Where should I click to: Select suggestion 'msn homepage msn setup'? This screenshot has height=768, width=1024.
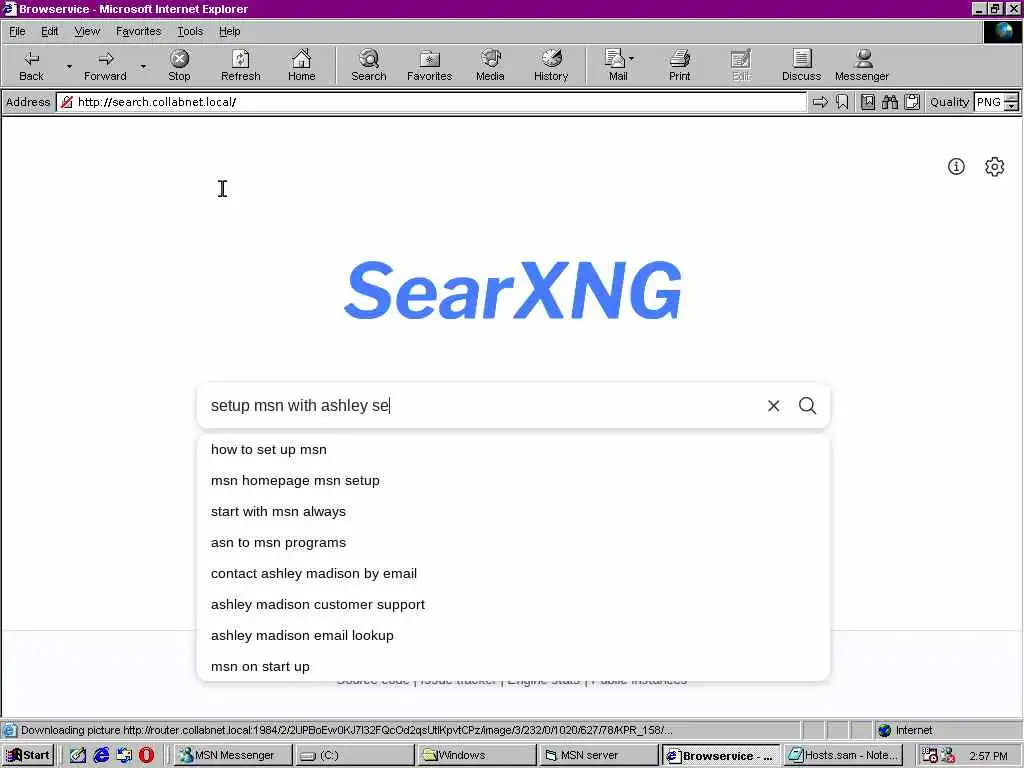(x=513, y=481)
